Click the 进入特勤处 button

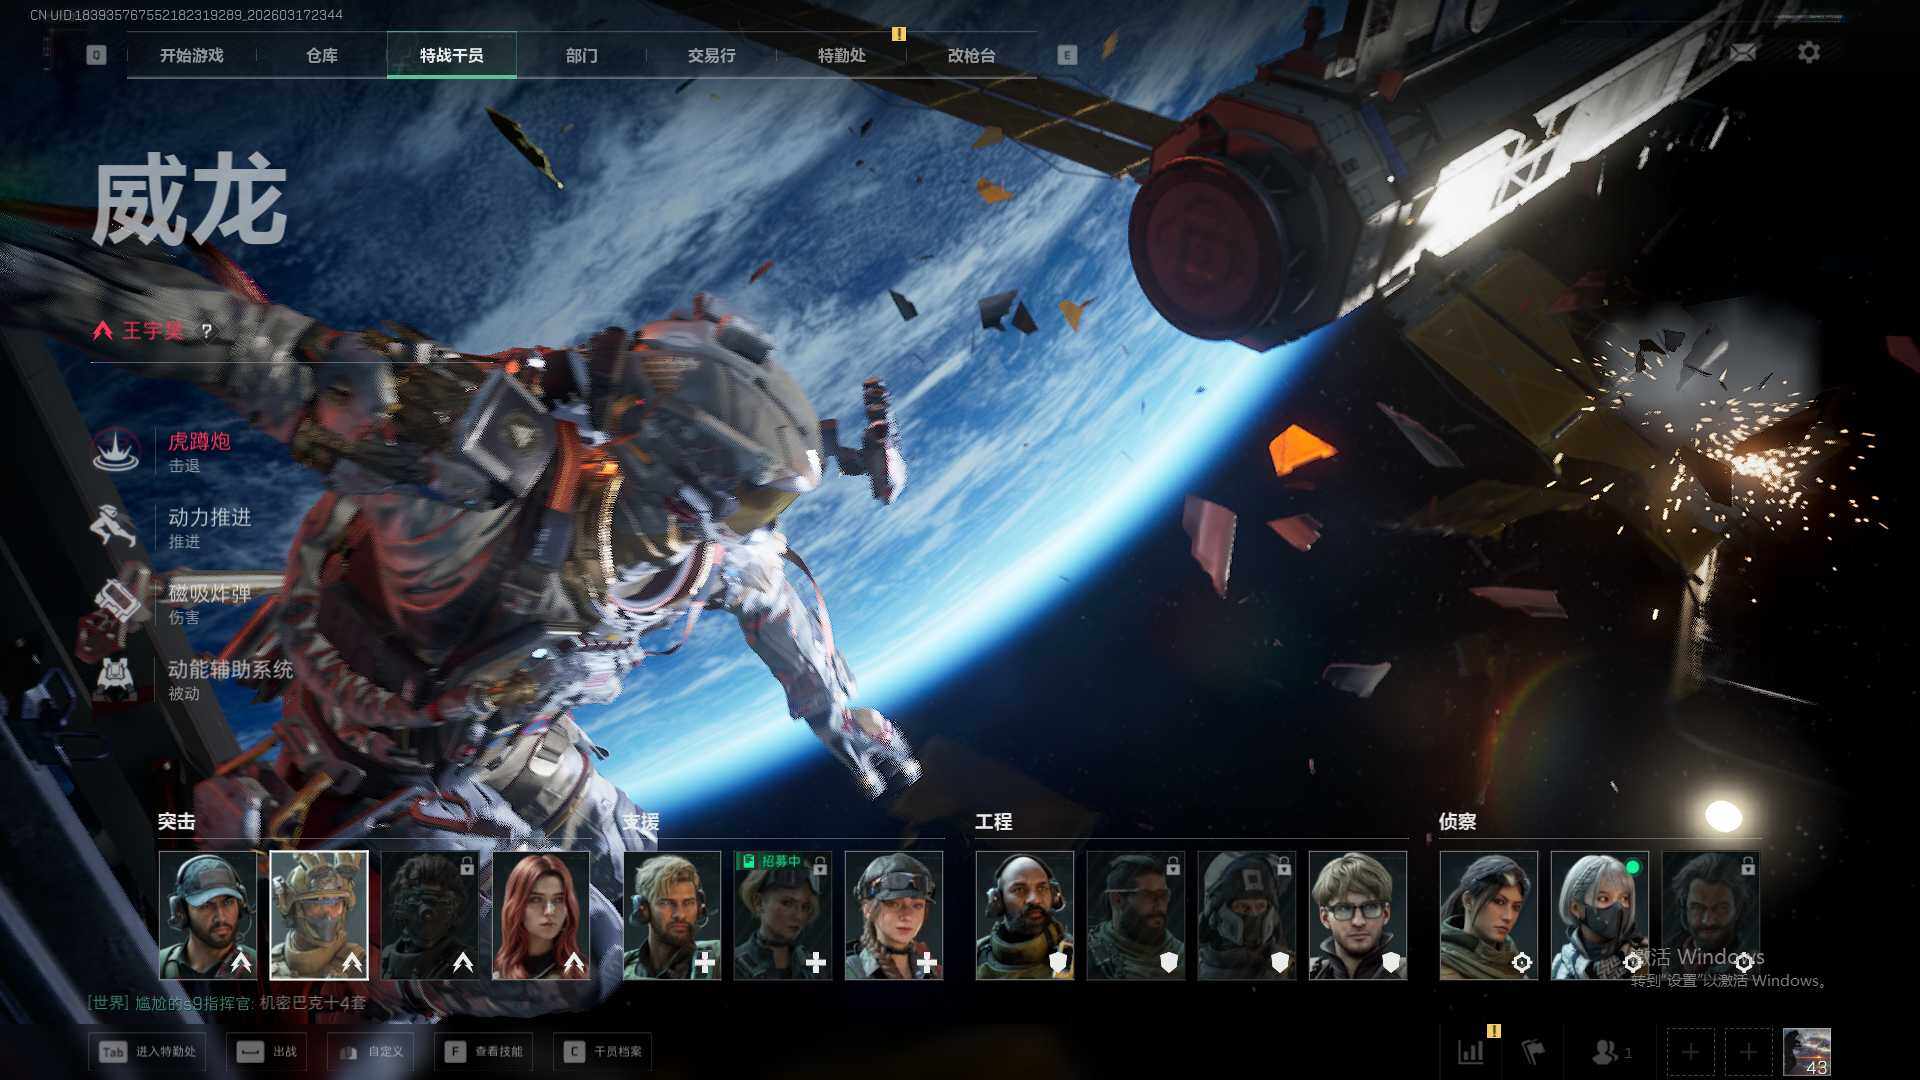click(148, 1052)
